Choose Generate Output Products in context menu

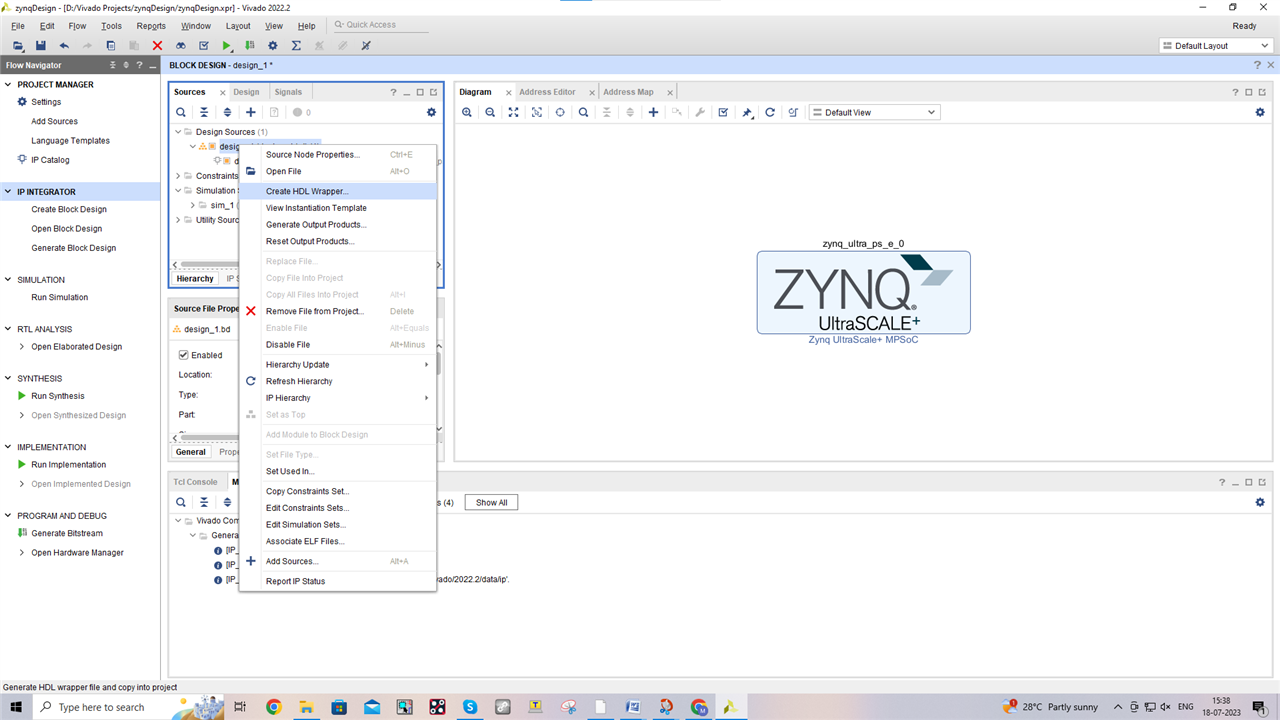337,225
